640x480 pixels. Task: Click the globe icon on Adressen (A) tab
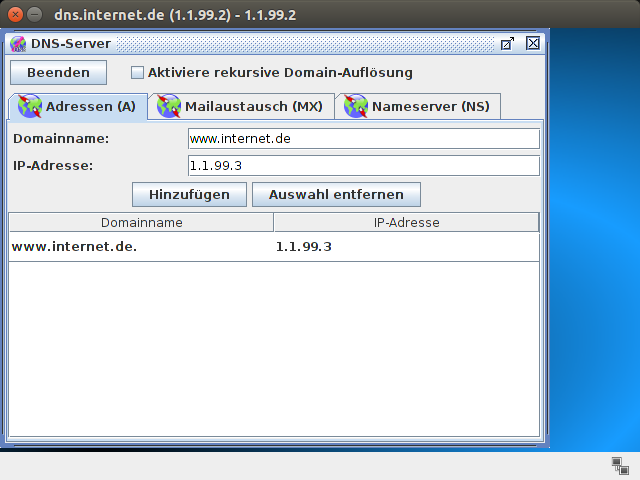30,106
